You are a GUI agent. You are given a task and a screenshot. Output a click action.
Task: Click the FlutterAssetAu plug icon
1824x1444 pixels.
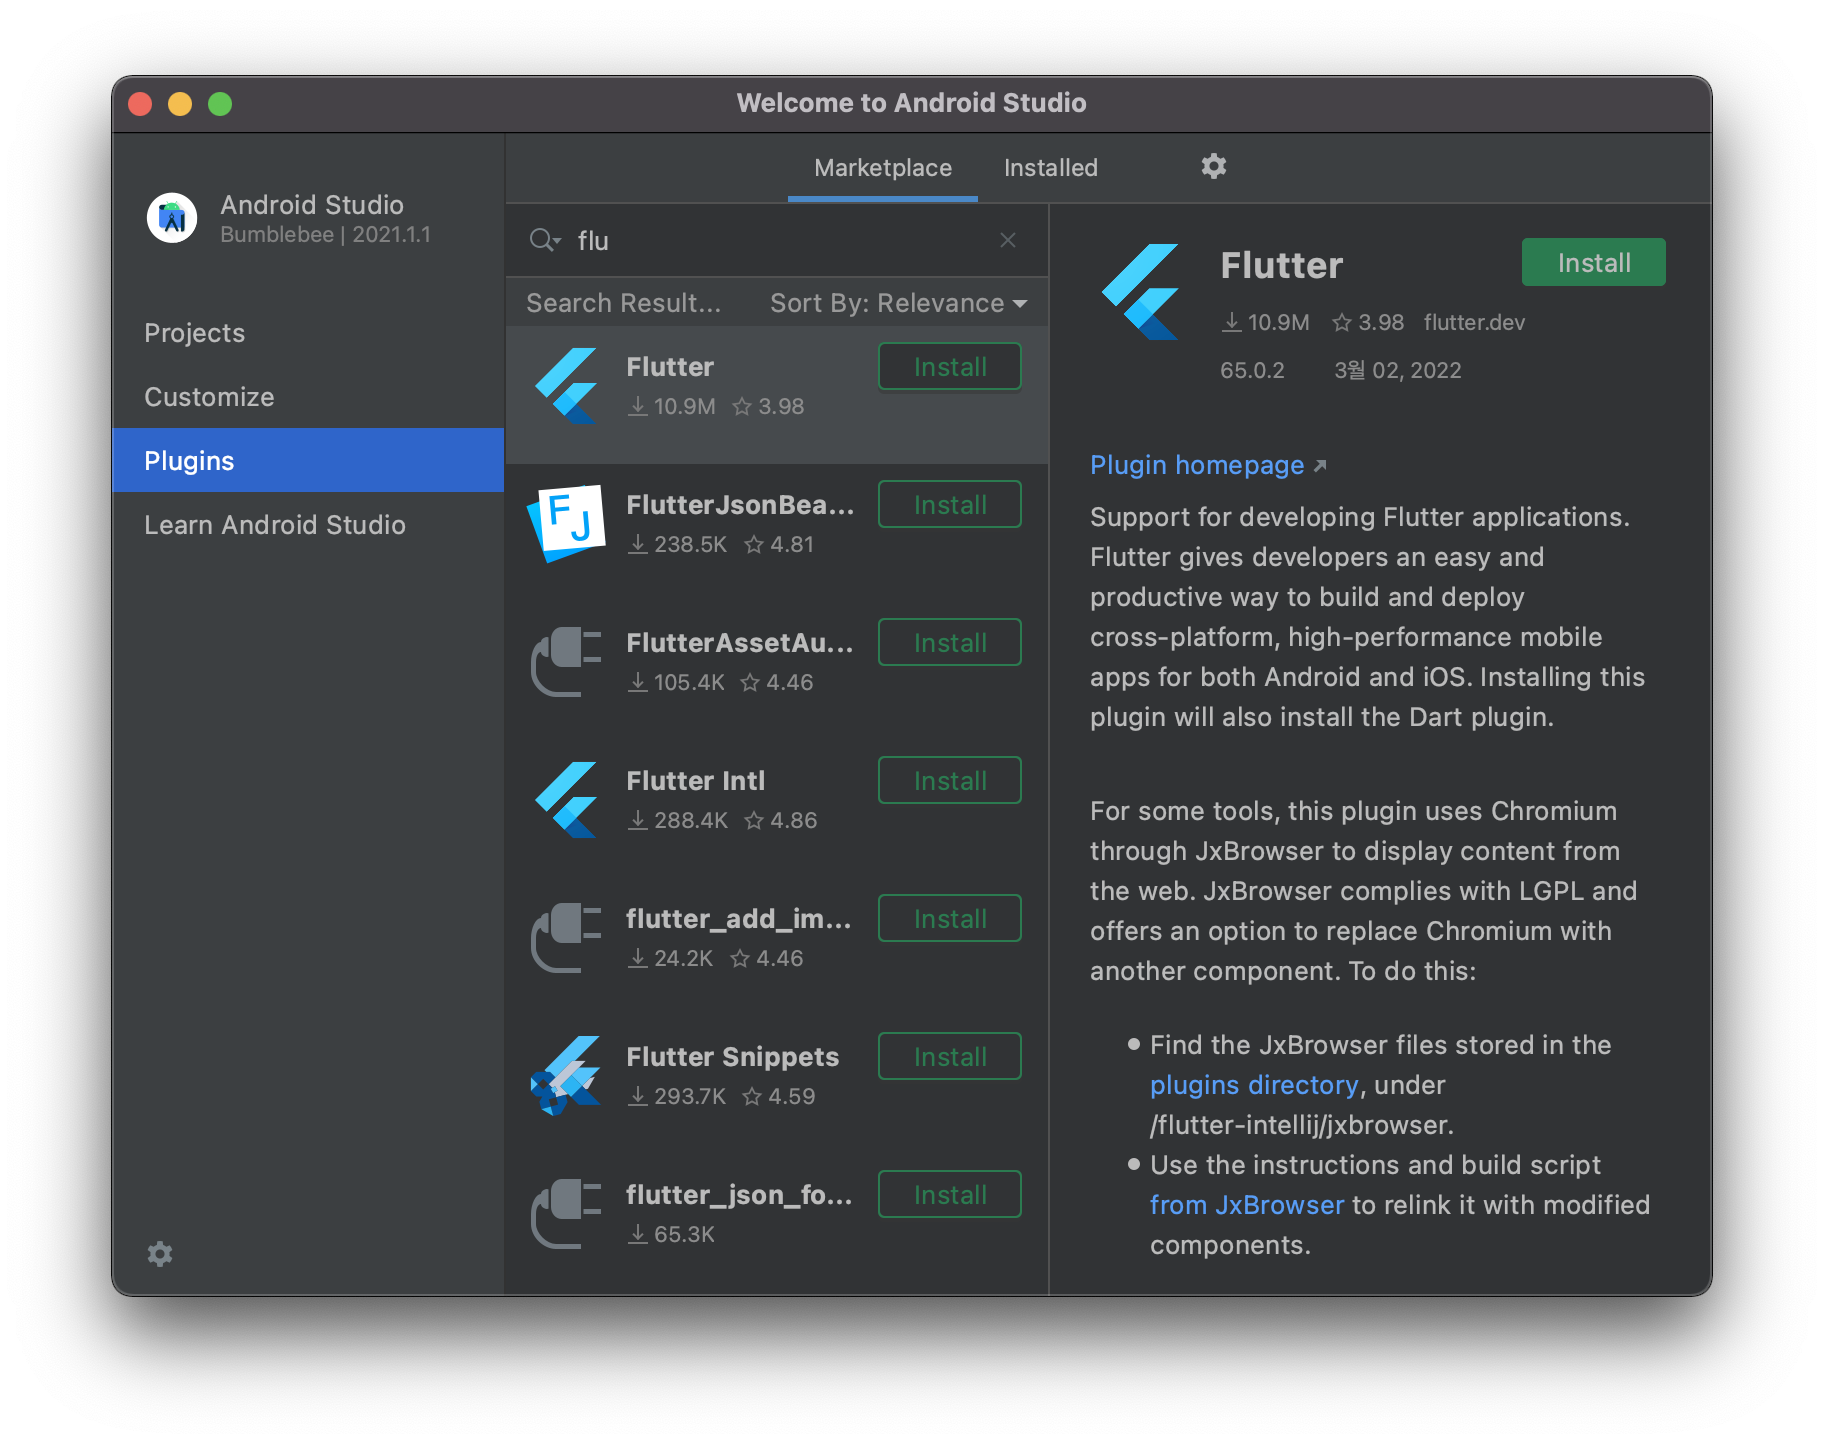pos(567,661)
